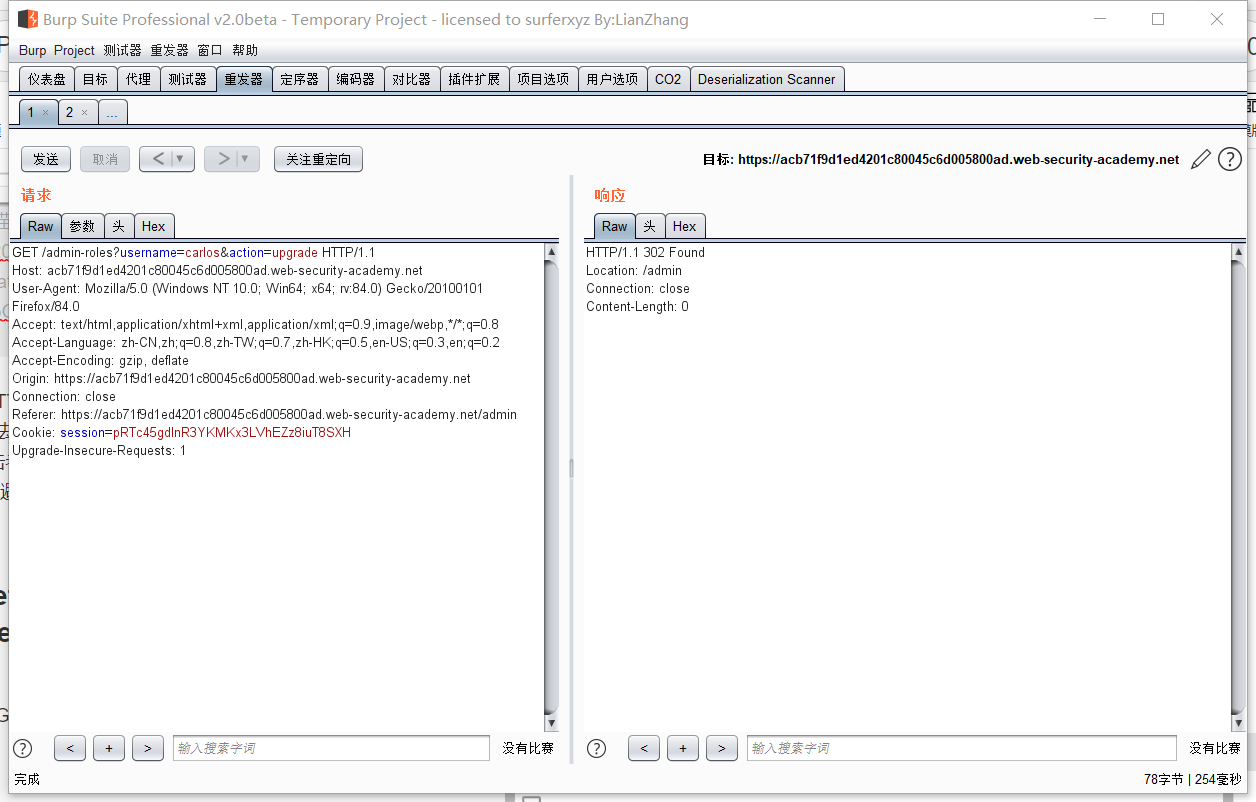This screenshot has width=1256, height=802.
Task: Switch to the 代理 (Proxy) tab
Action: 139,78
